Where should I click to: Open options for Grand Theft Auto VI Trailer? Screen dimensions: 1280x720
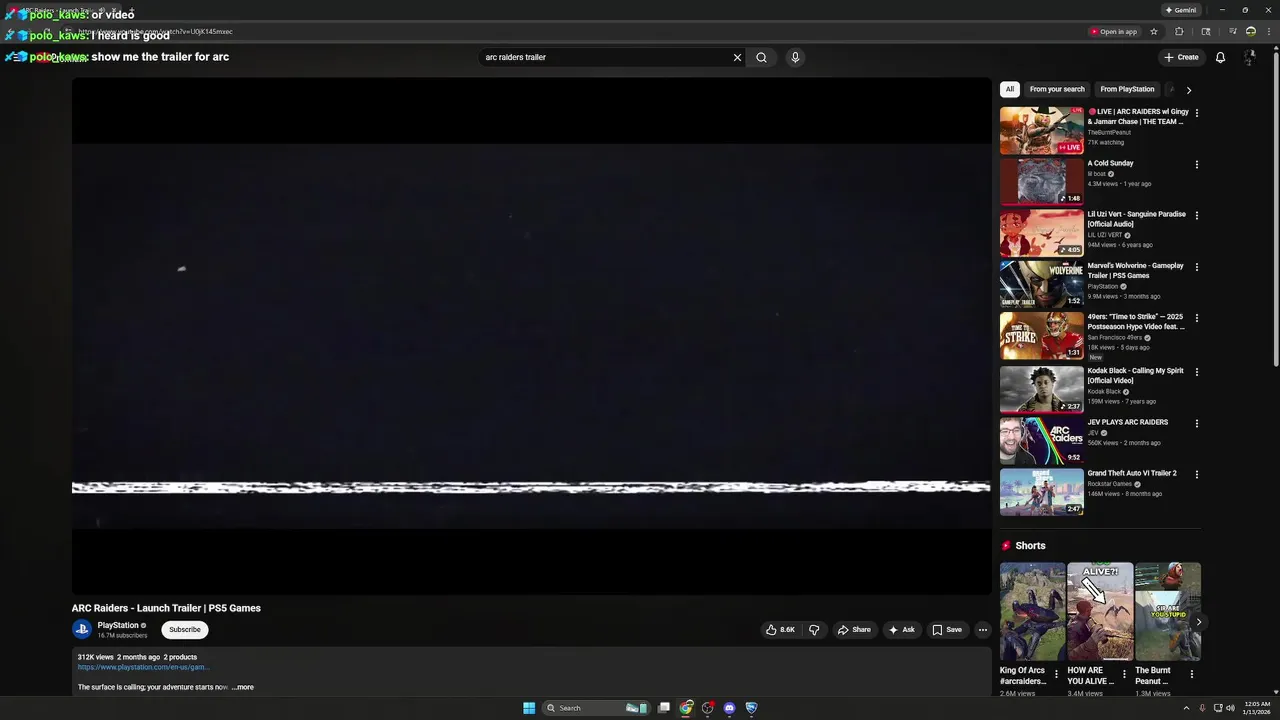tap(1196, 474)
